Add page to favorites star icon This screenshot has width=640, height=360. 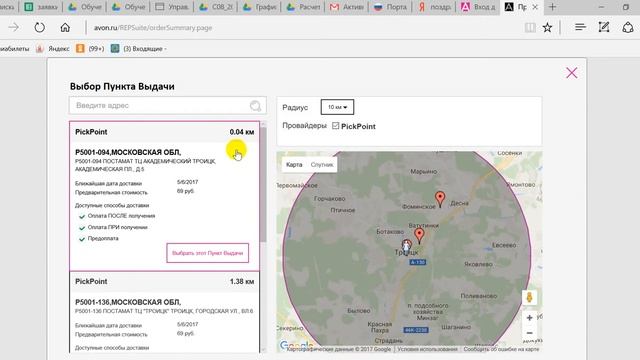[547, 27]
